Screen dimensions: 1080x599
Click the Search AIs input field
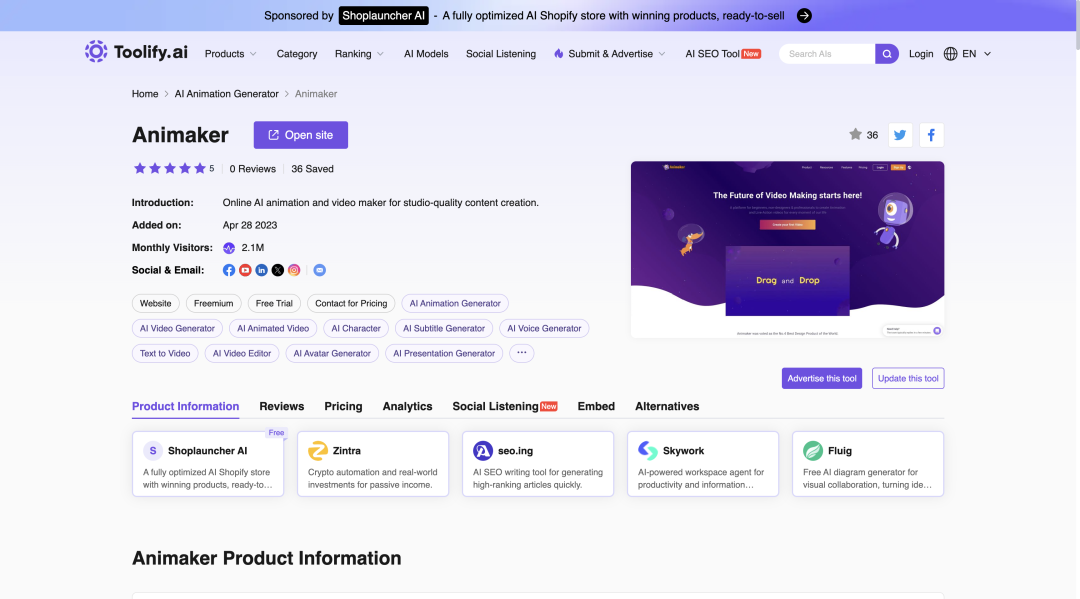point(827,54)
